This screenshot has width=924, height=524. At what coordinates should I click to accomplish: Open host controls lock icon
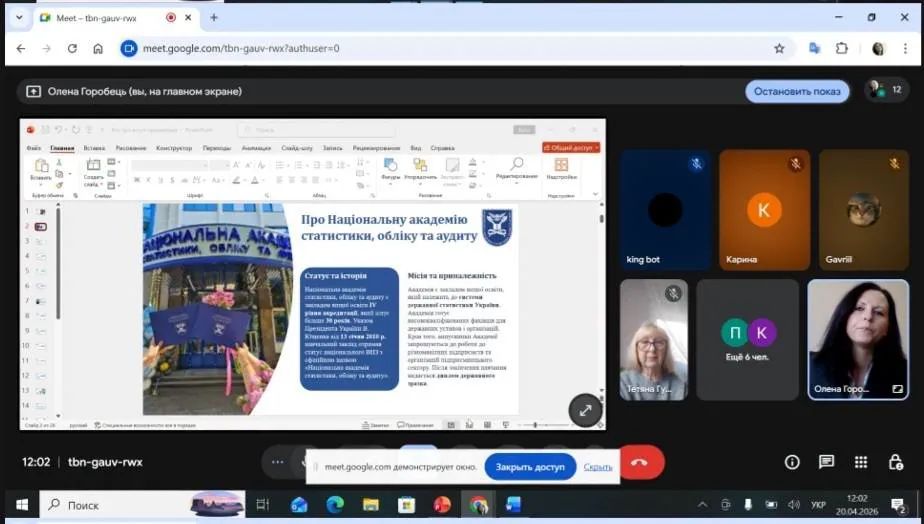coord(895,462)
